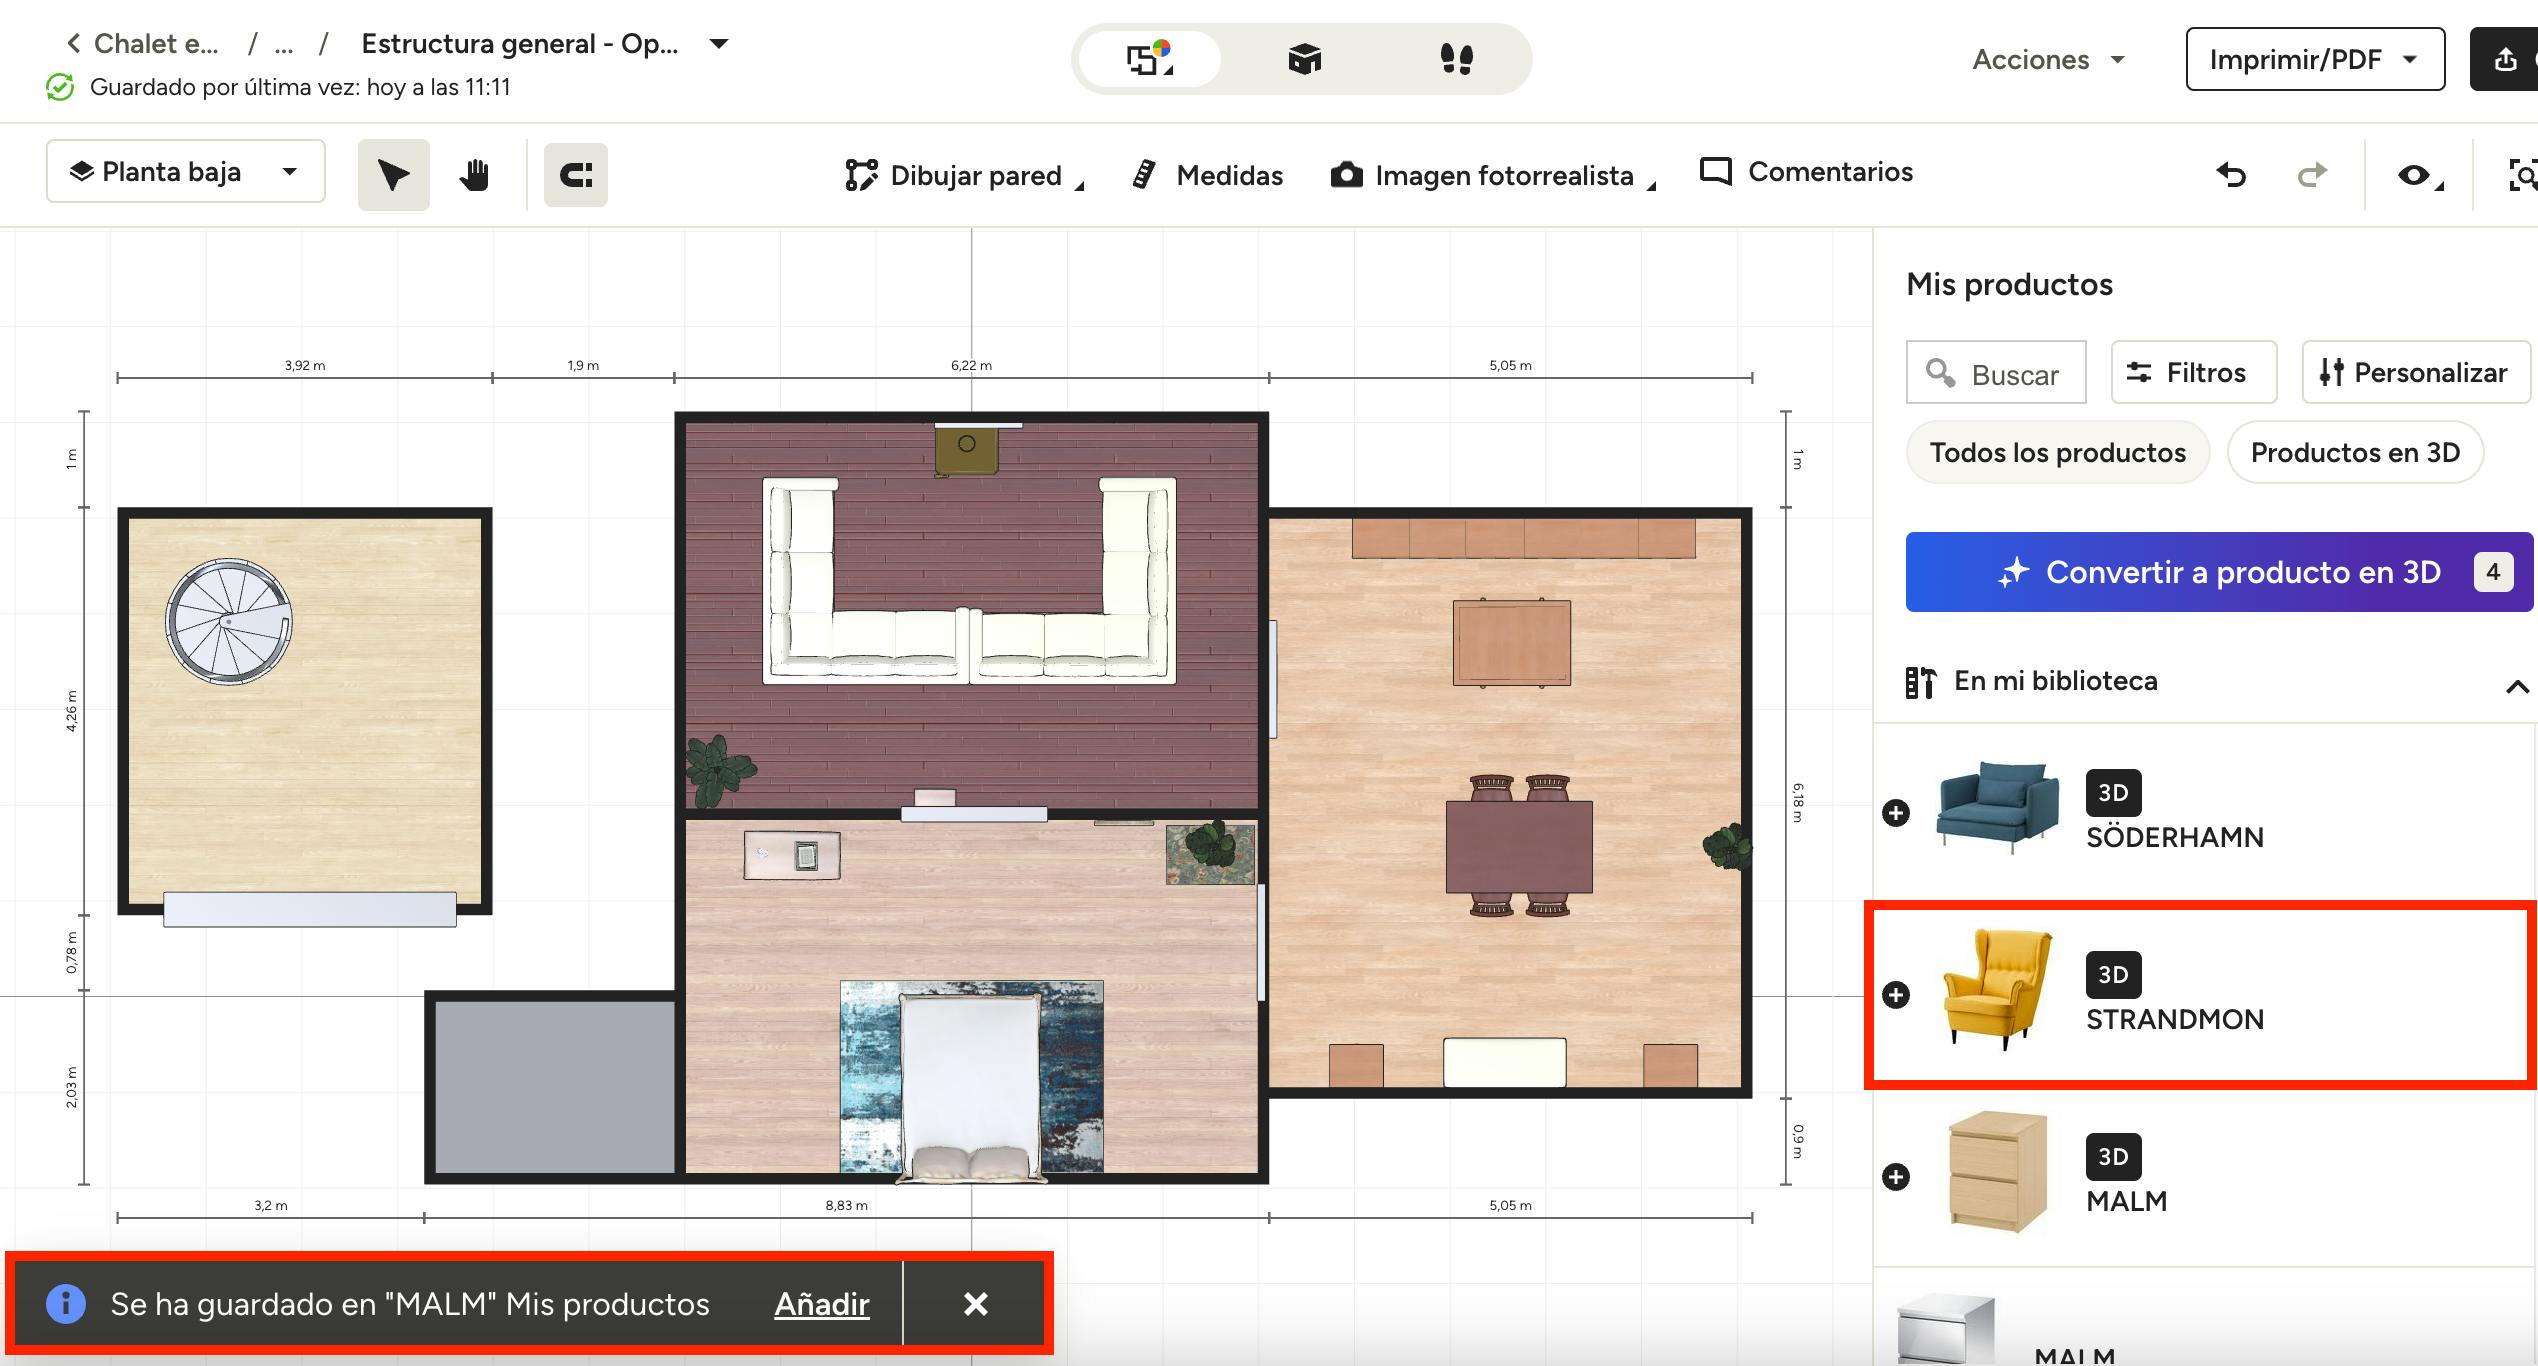This screenshot has width=2538, height=1366.
Task: Click the Buscar search field
Action: click(1996, 373)
